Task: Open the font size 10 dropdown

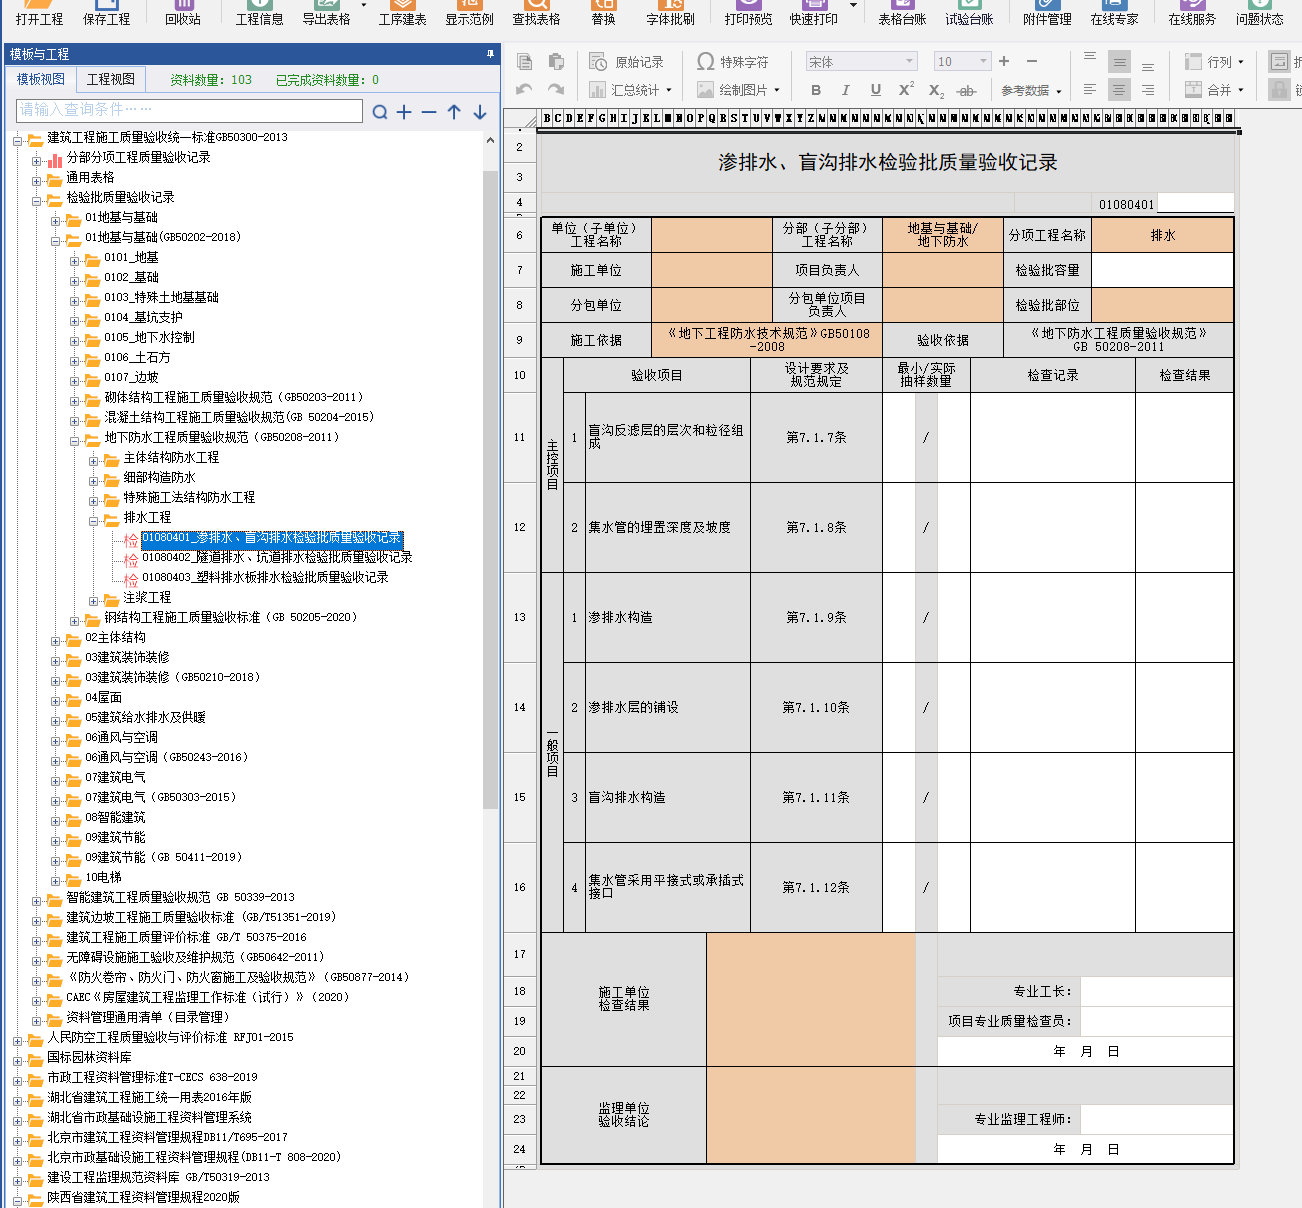Action: coord(962,62)
